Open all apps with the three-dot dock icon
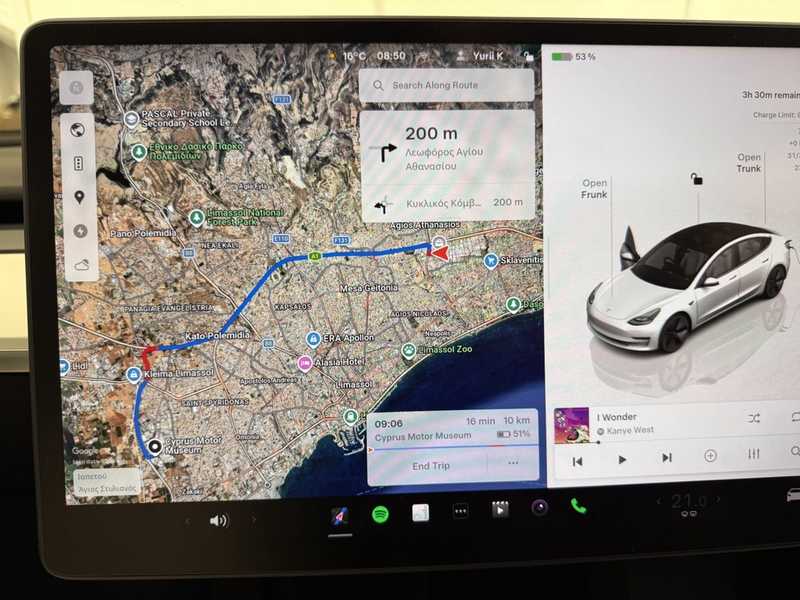This screenshot has width=800, height=600. coord(460,511)
